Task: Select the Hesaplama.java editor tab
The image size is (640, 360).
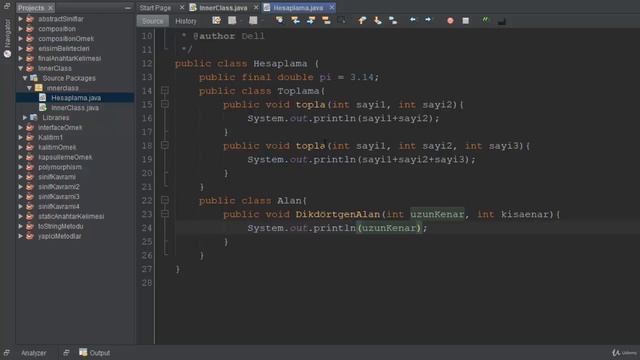Action: [298, 8]
